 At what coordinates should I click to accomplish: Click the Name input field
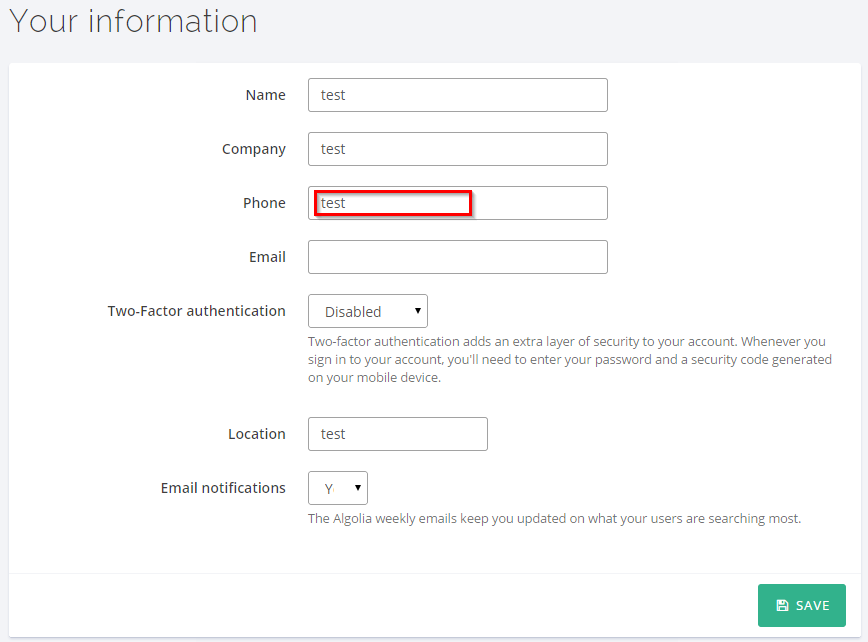tap(458, 95)
